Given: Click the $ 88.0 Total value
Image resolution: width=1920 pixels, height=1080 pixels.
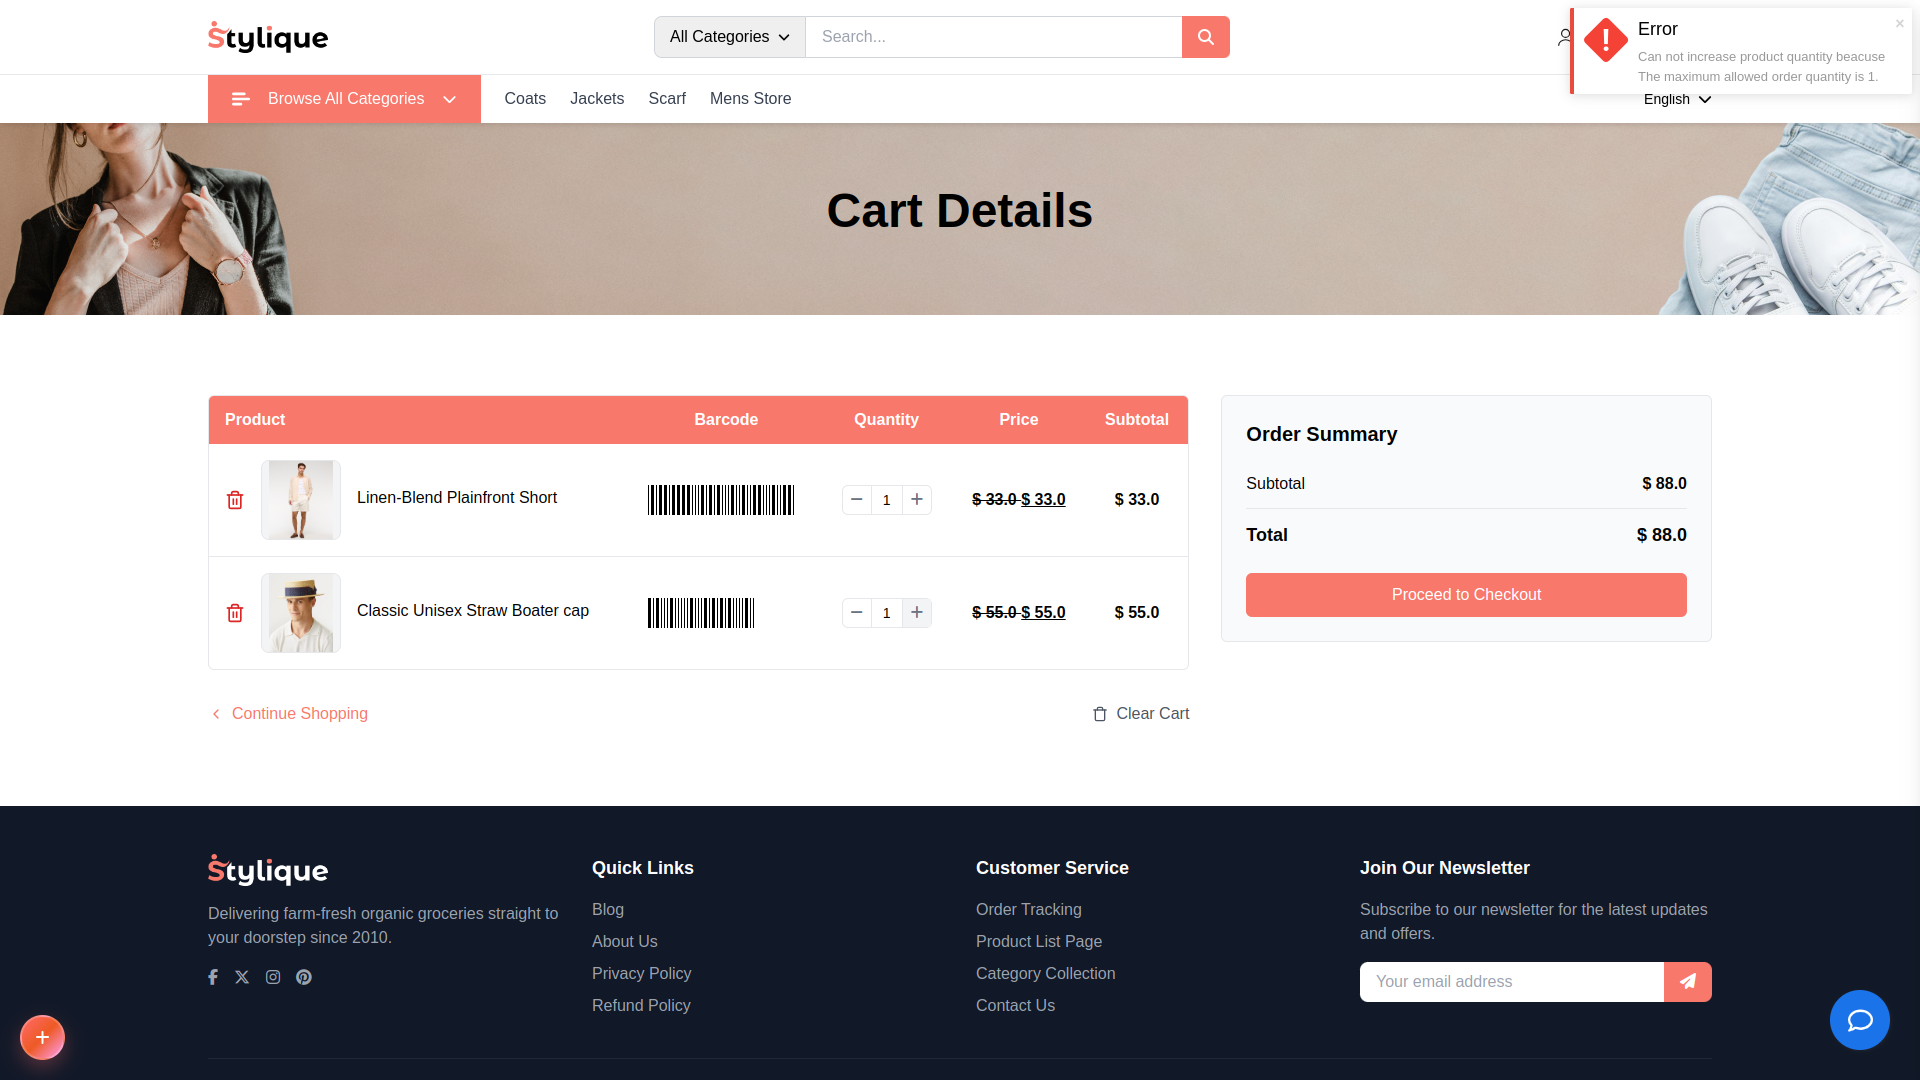Looking at the screenshot, I should pos(1661,535).
